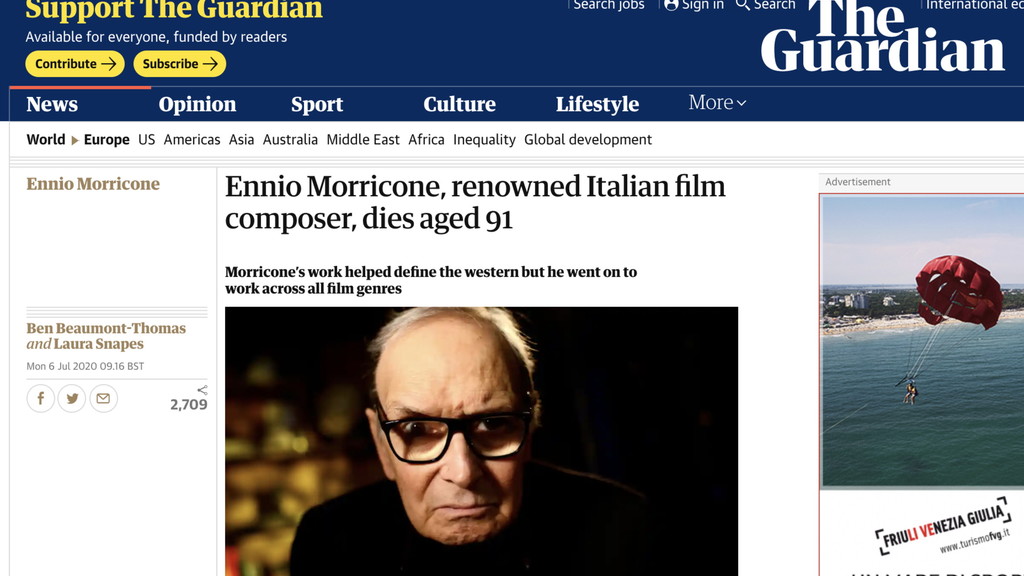This screenshot has height=576, width=1024.
Task: Share article via Twitter icon
Action: (72, 398)
